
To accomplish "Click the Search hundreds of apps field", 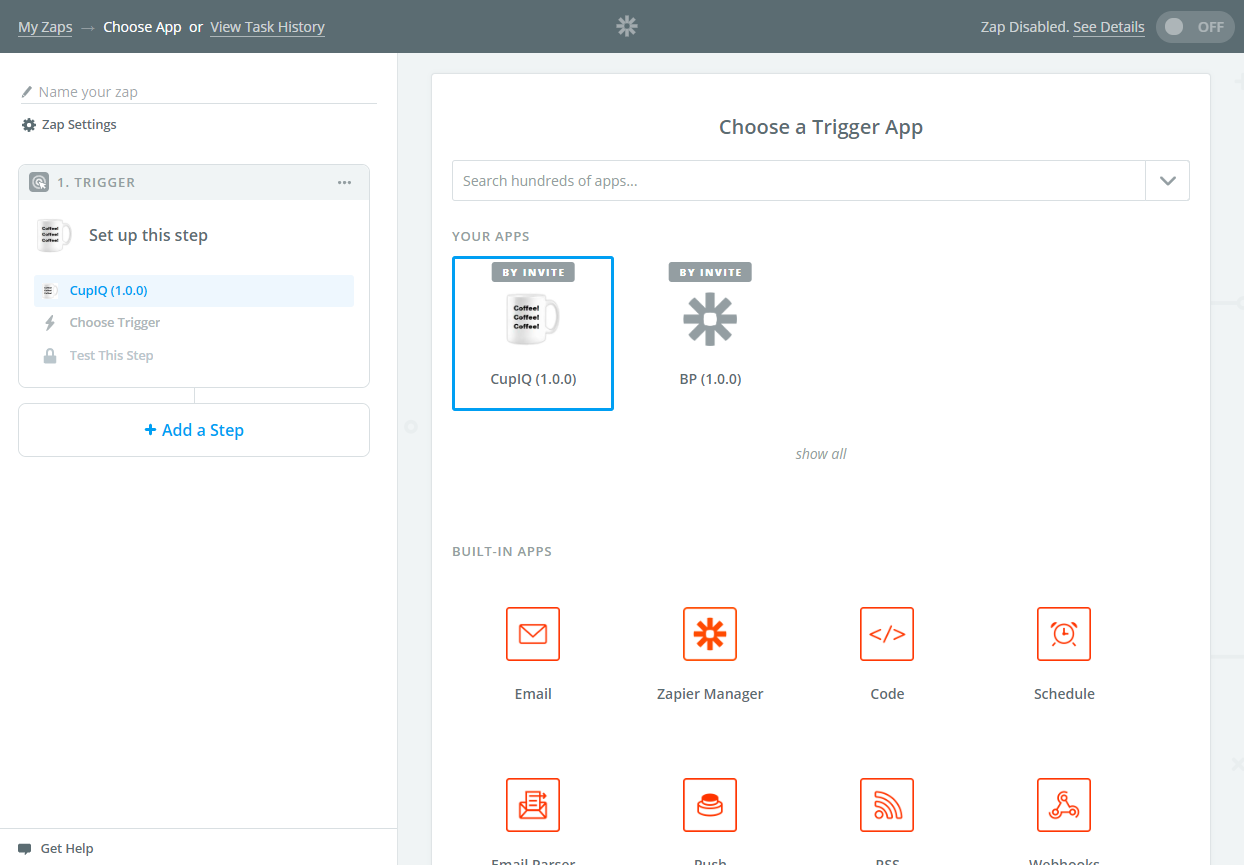I will click(x=798, y=181).
